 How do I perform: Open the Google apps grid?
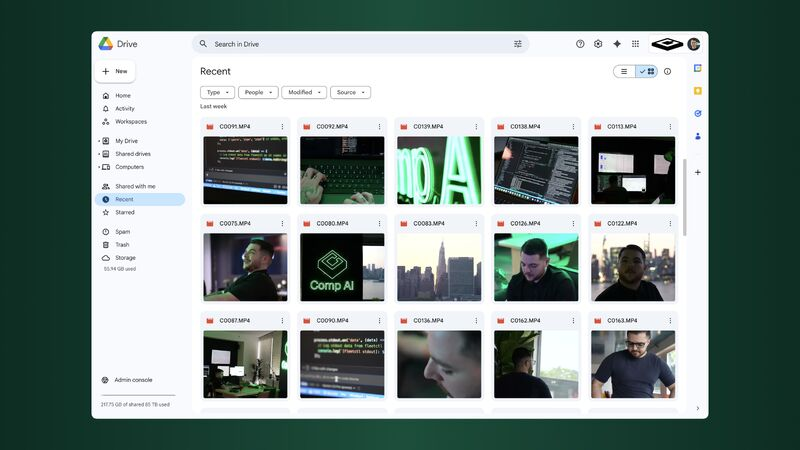(x=635, y=44)
